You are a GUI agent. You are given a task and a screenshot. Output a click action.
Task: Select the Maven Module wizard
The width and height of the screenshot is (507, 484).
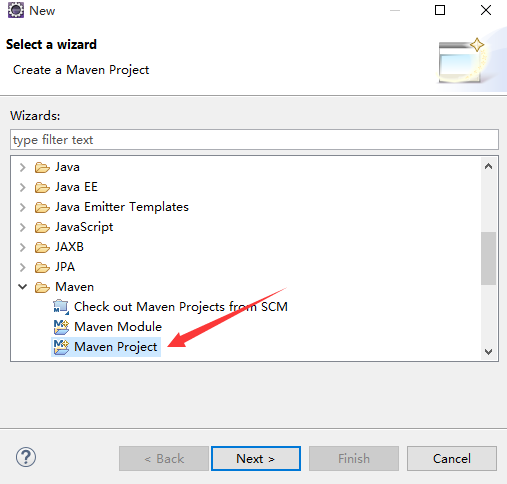tap(118, 327)
